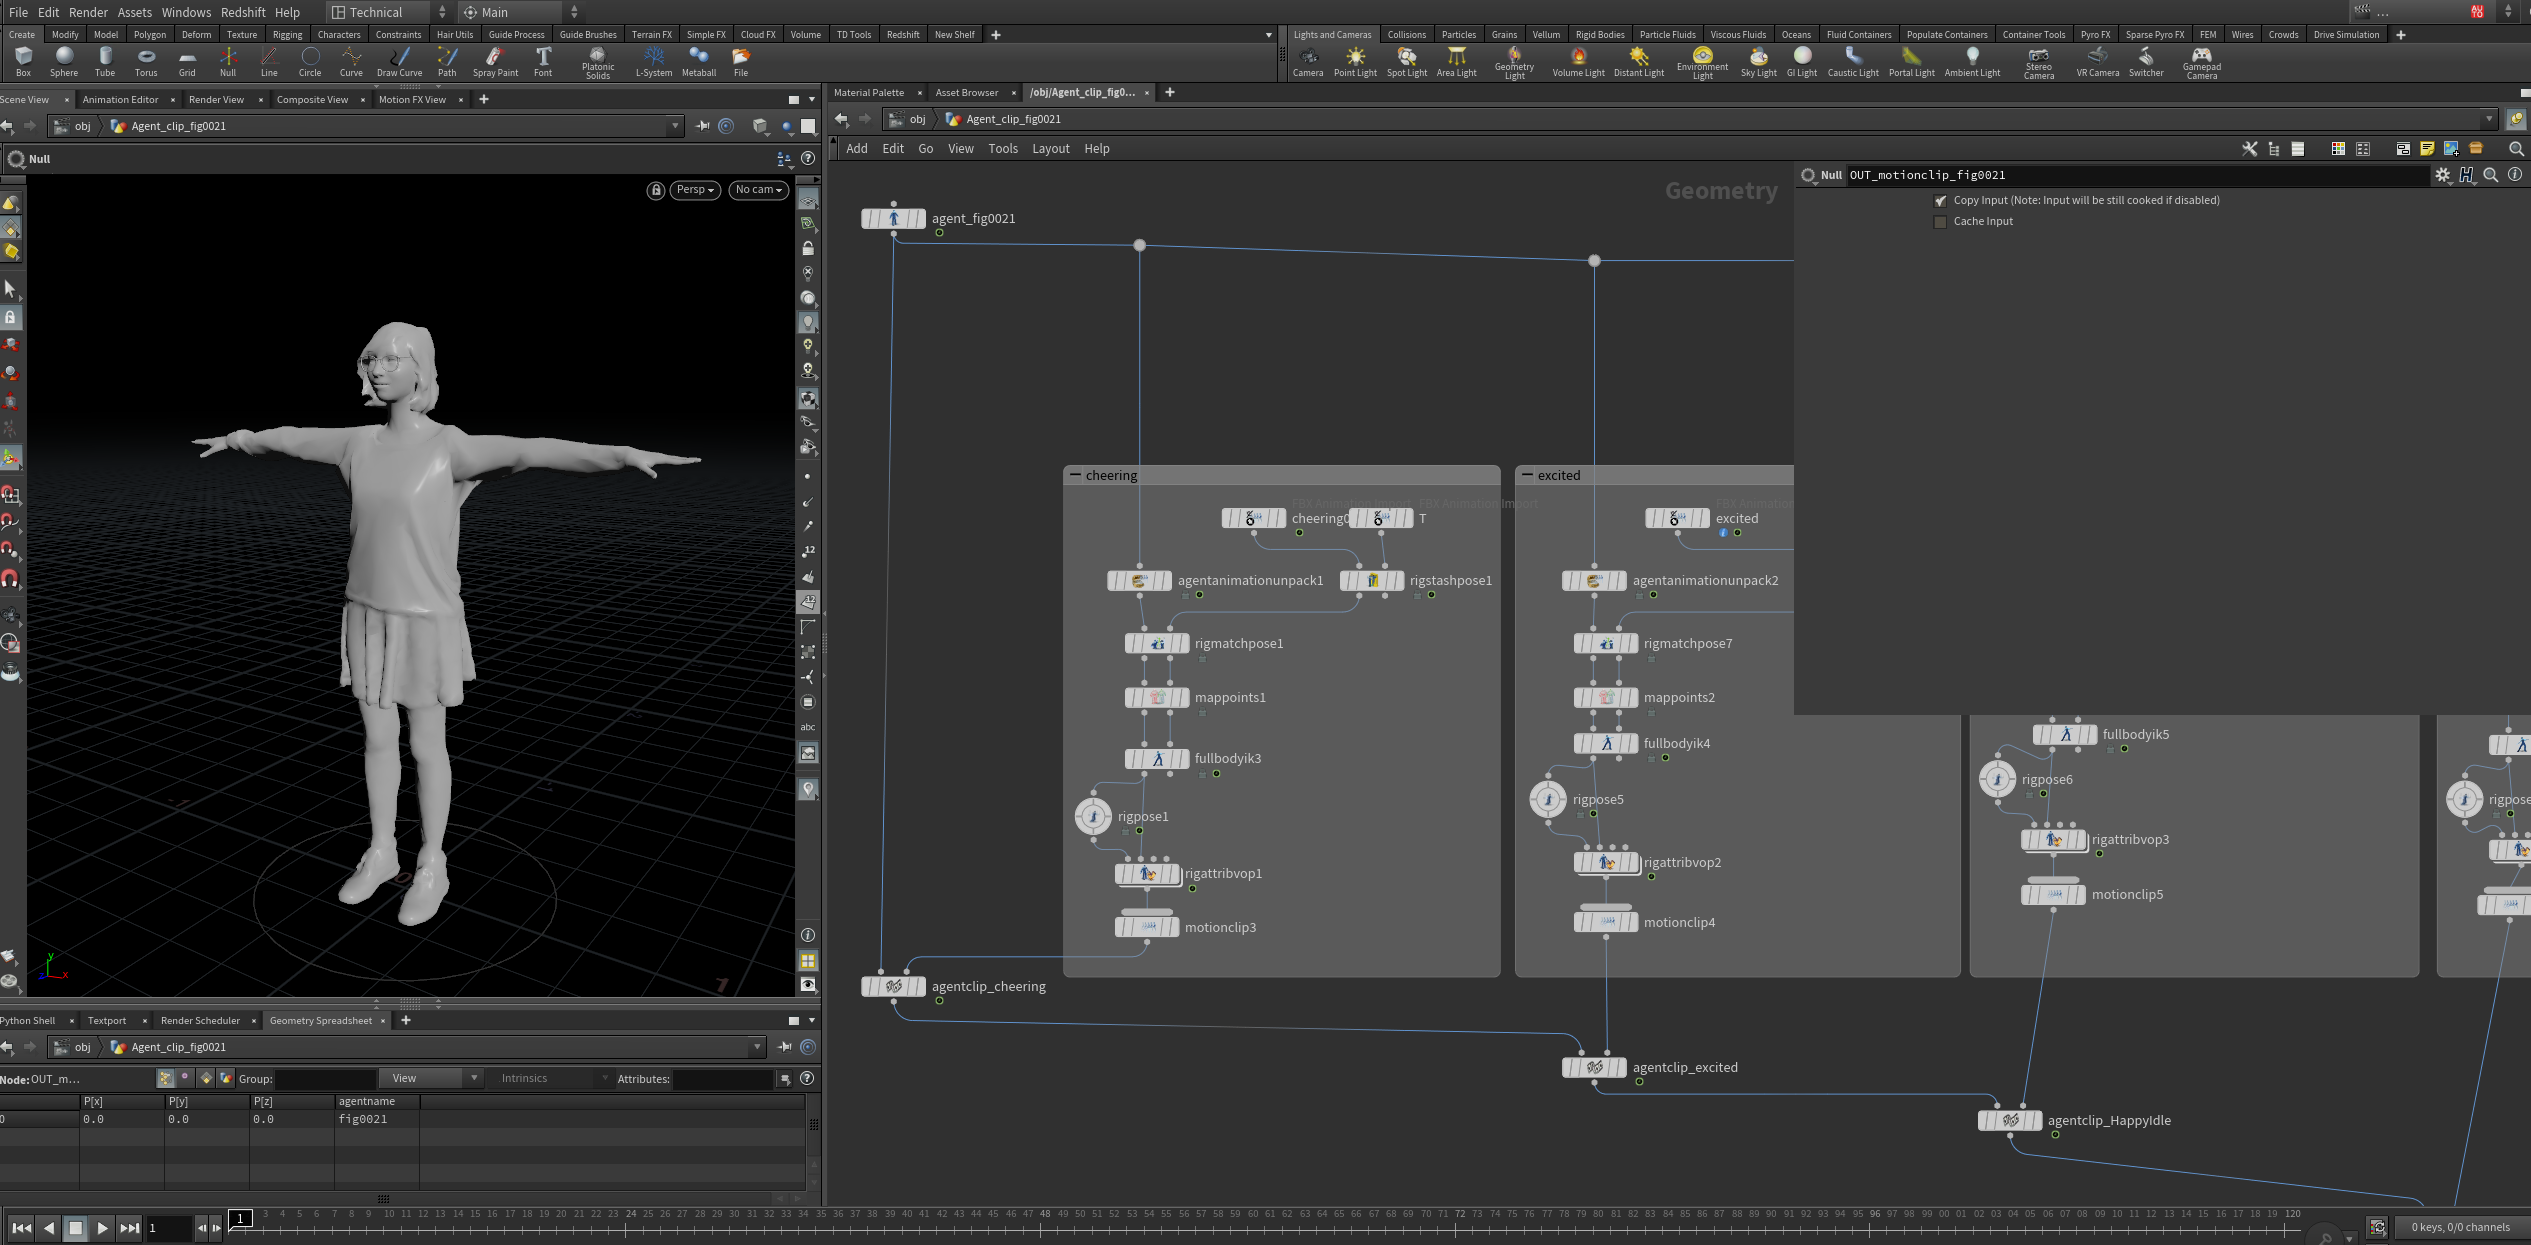Collapse the cheering network box
This screenshot has width=2531, height=1245.
[1074, 475]
